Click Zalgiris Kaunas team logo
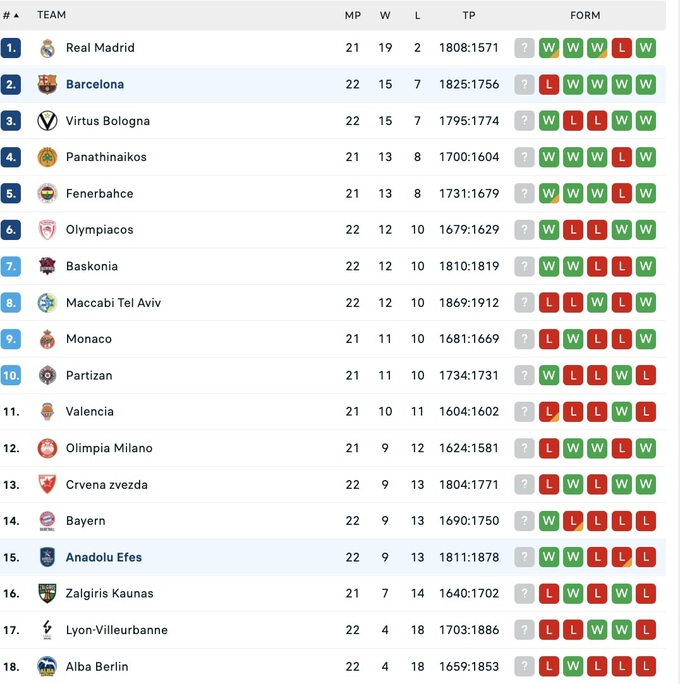 pyautogui.click(x=47, y=593)
